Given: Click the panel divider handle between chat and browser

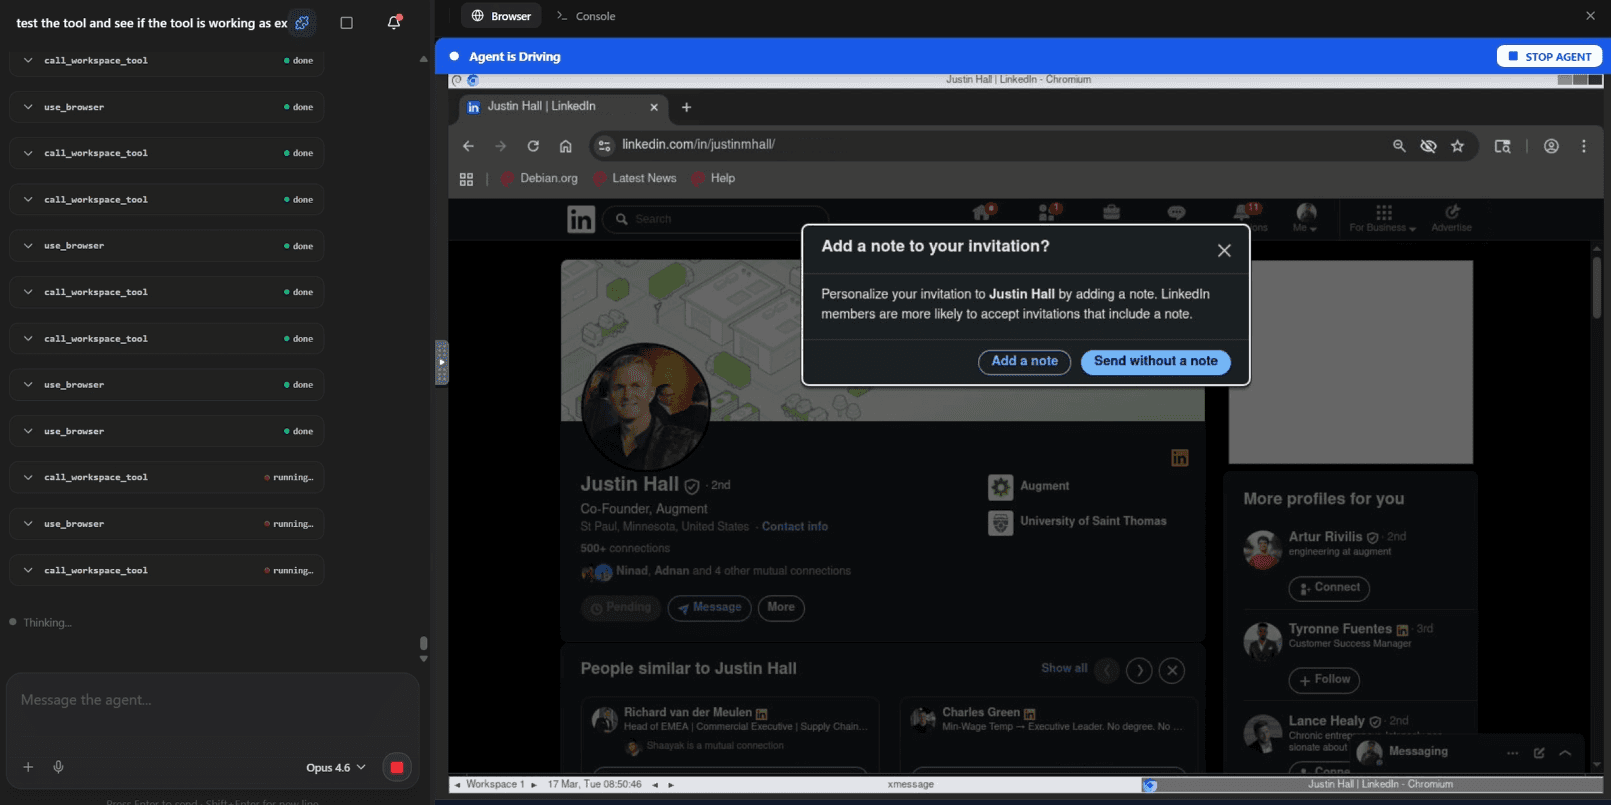Looking at the screenshot, I should click(441, 362).
